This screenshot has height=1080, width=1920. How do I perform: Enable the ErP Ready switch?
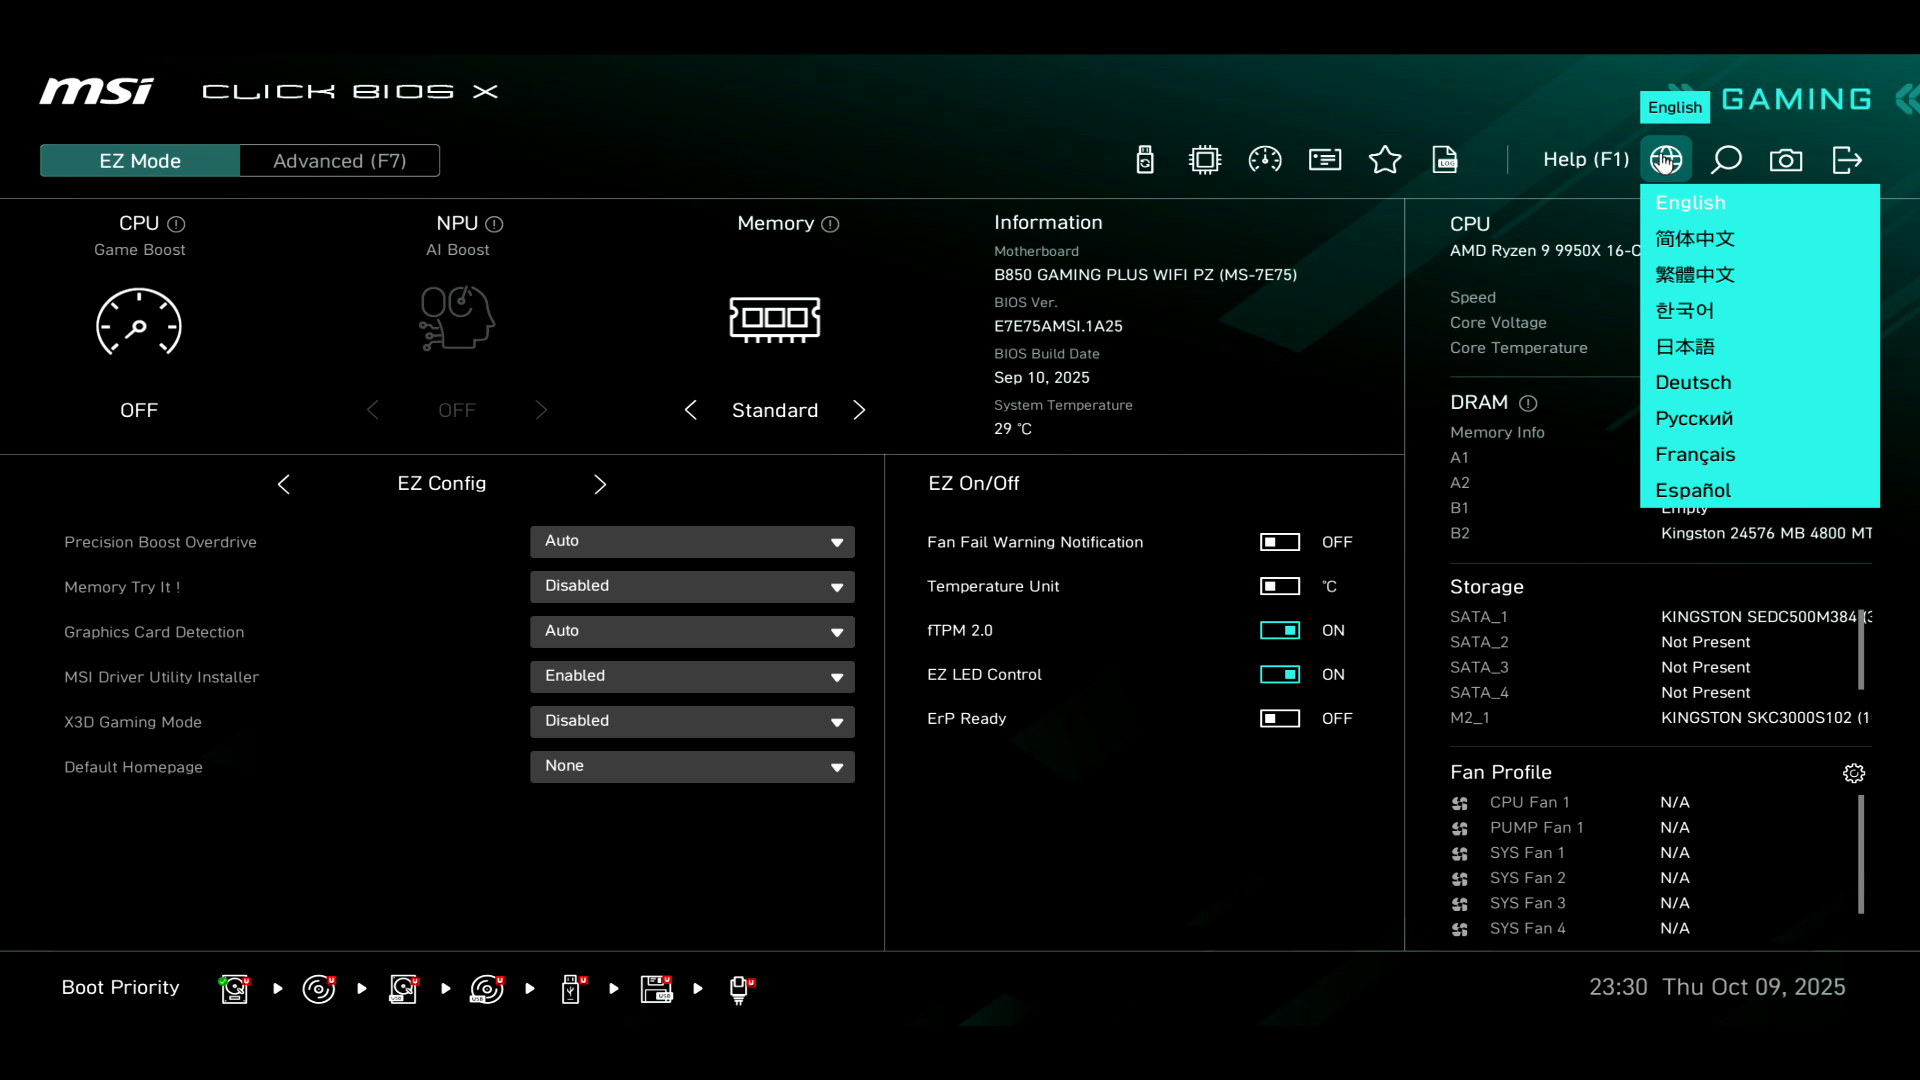point(1280,718)
